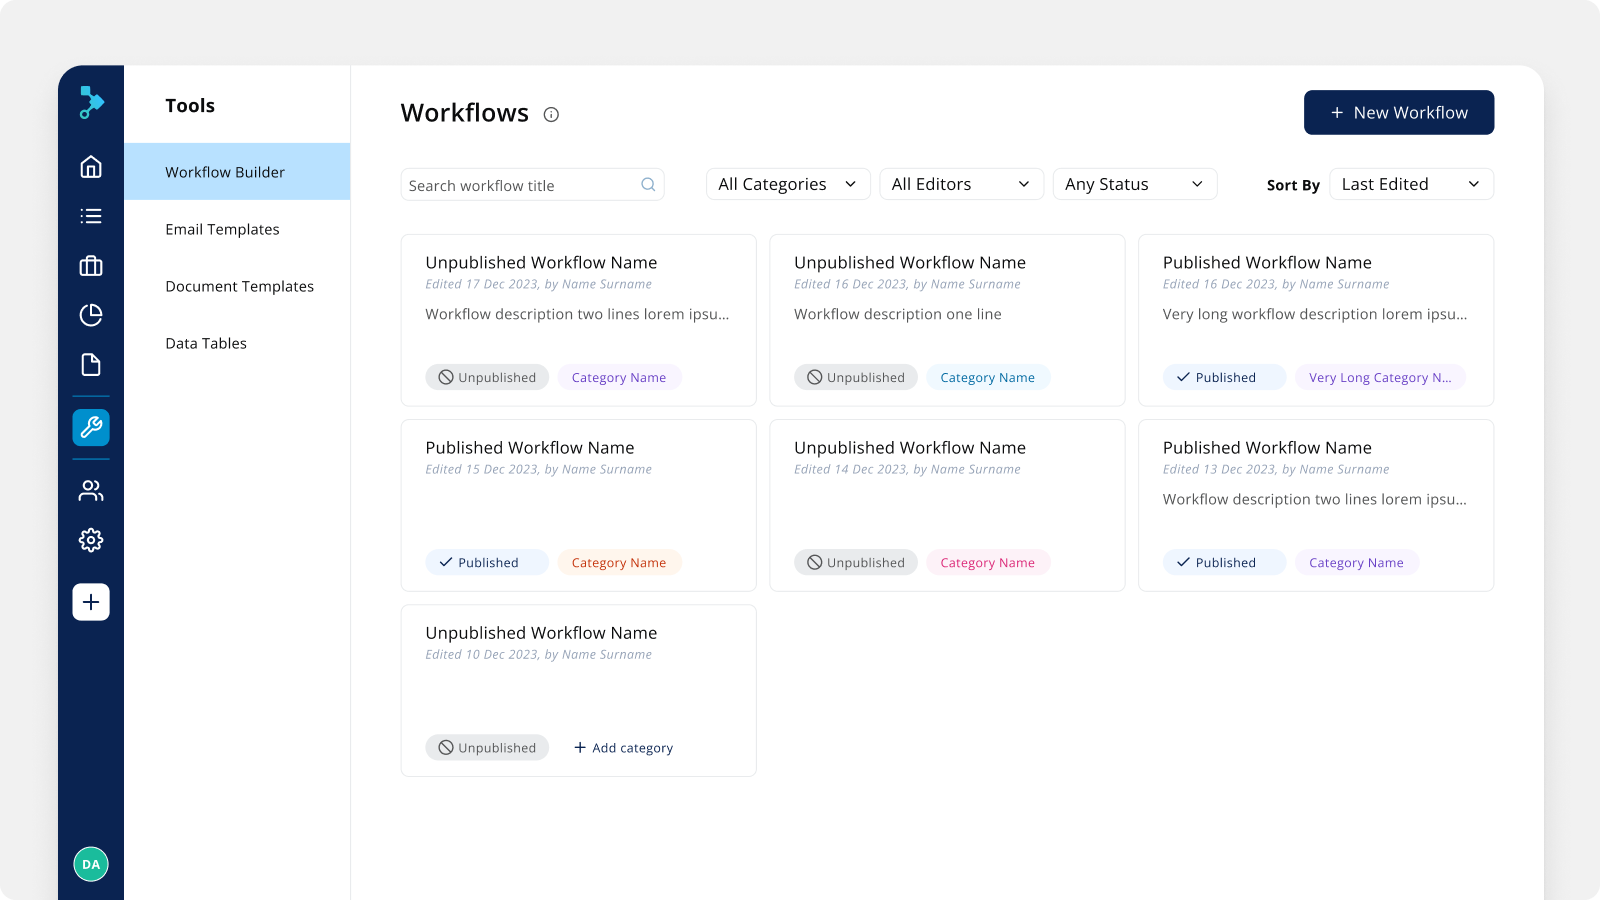Click the list icon in sidebar
This screenshot has height=900, width=1600.
91,216
